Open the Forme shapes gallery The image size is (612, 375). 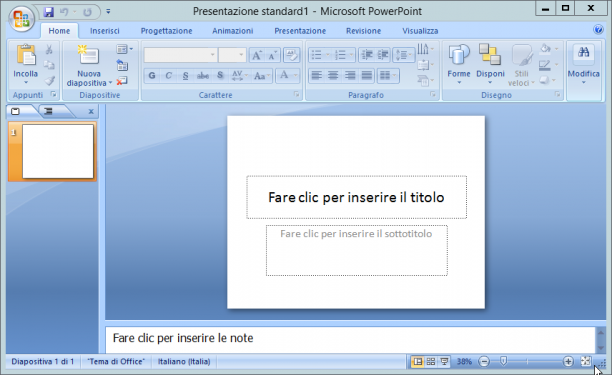click(x=459, y=64)
